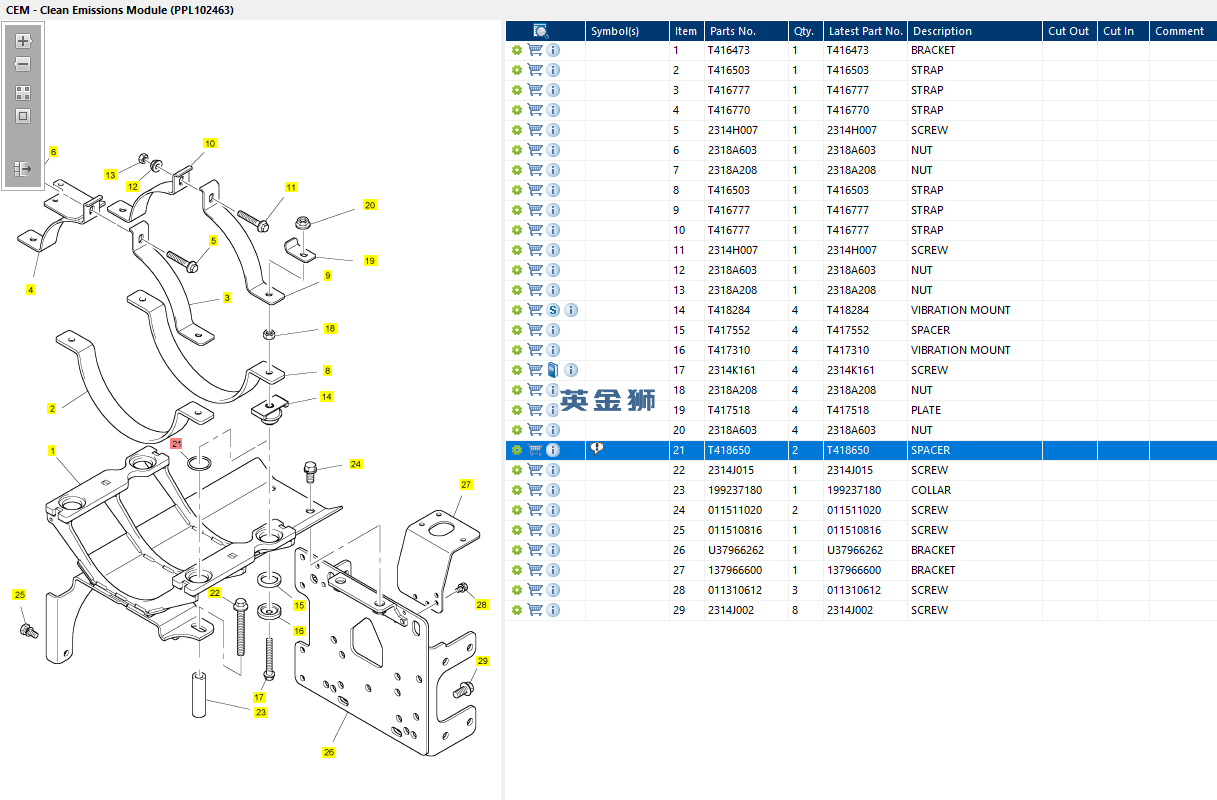Click the red callout 21 in diagram
This screenshot has width=1217, height=800.
(176, 443)
